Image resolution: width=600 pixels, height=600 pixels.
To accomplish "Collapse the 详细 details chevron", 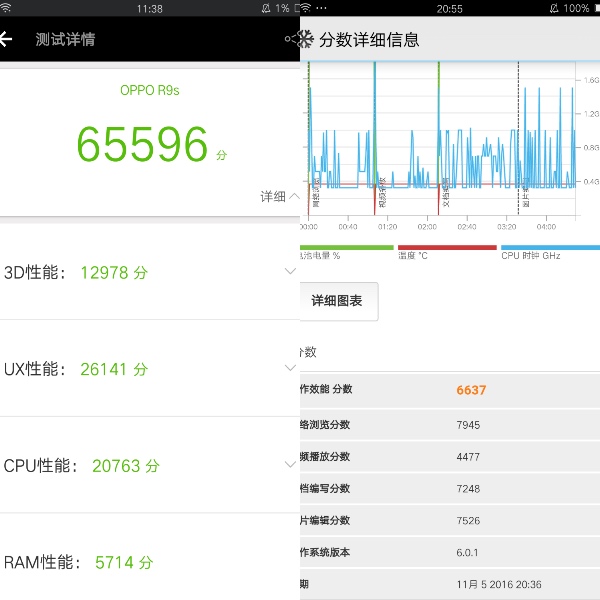I will (294, 196).
